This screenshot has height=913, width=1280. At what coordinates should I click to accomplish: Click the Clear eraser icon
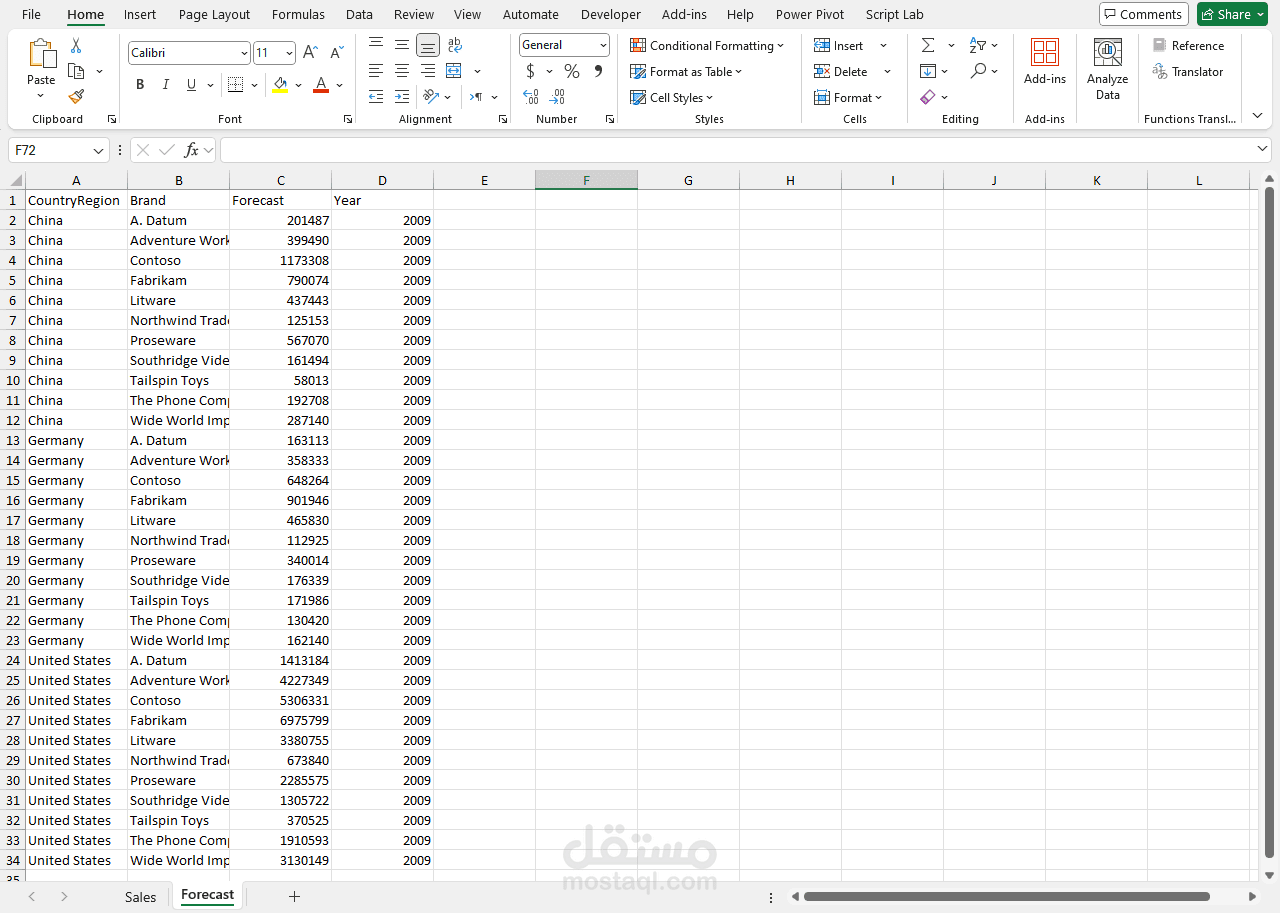[x=928, y=97]
